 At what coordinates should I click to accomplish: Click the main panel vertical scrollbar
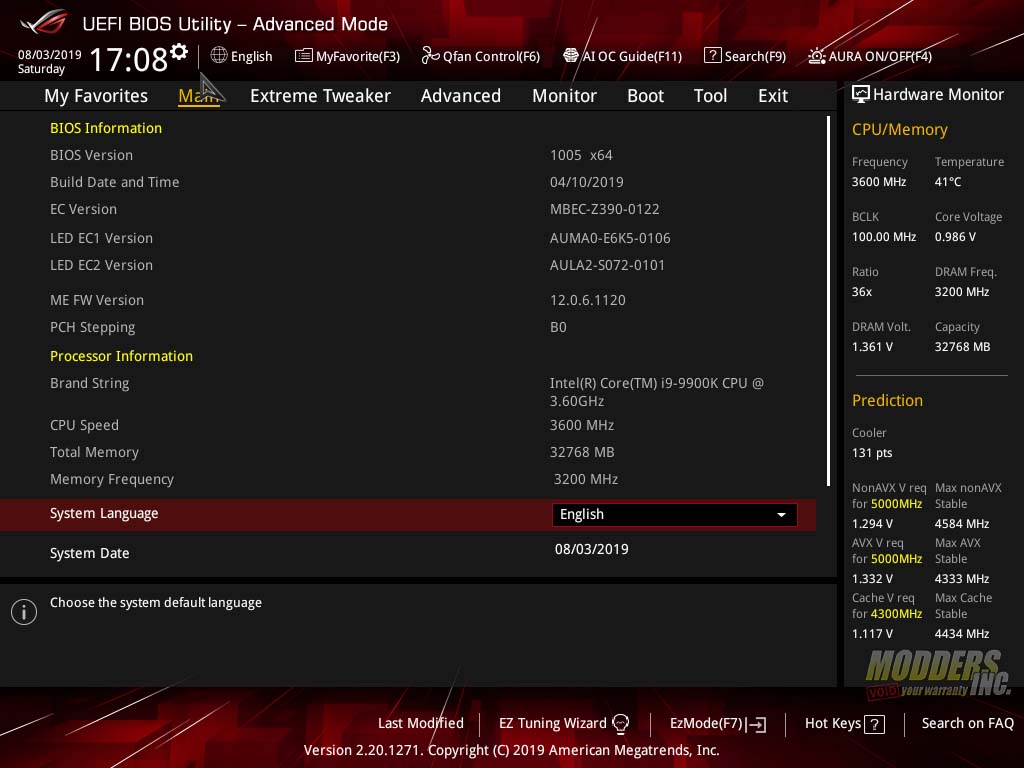(828, 301)
